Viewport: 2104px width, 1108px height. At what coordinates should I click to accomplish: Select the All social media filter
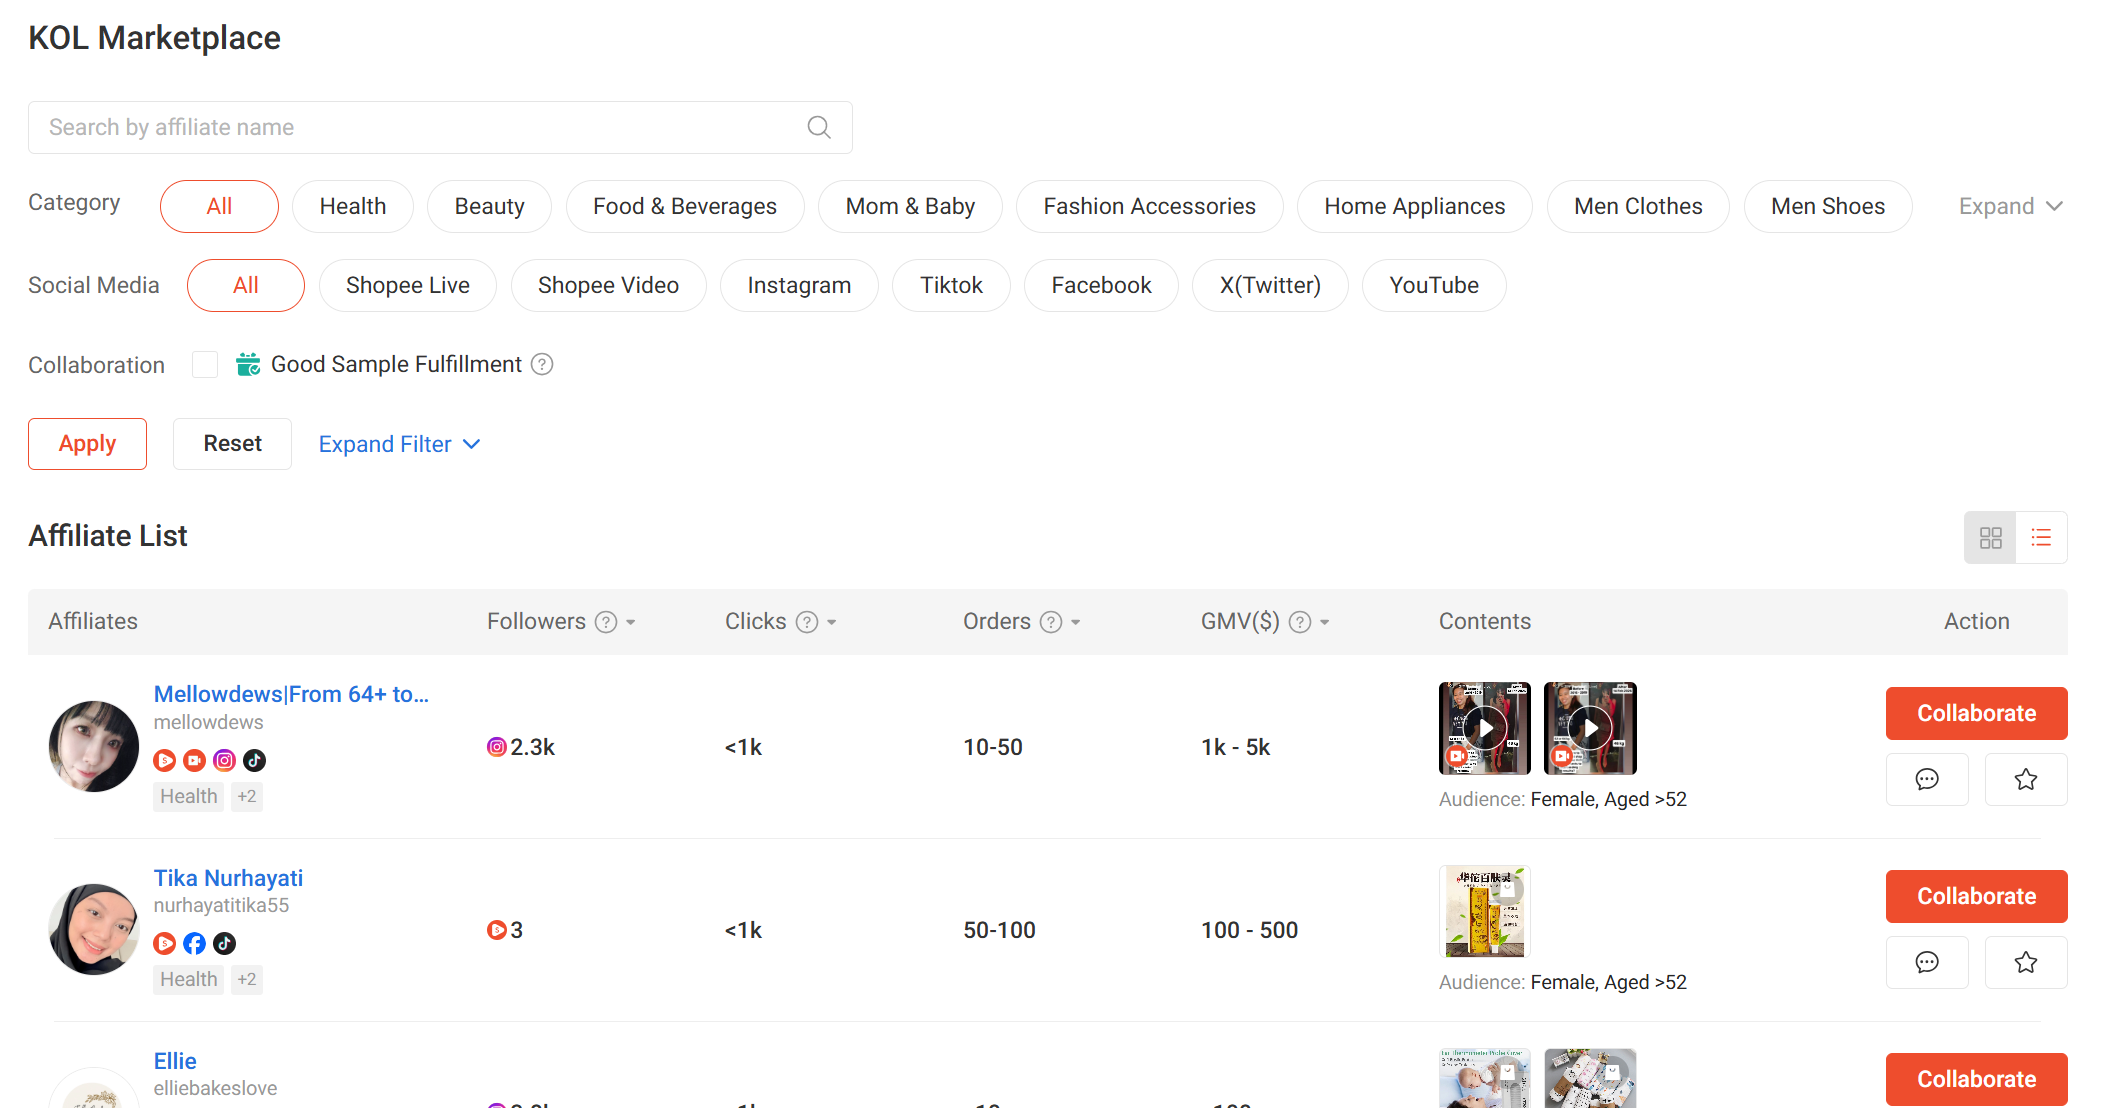point(246,285)
